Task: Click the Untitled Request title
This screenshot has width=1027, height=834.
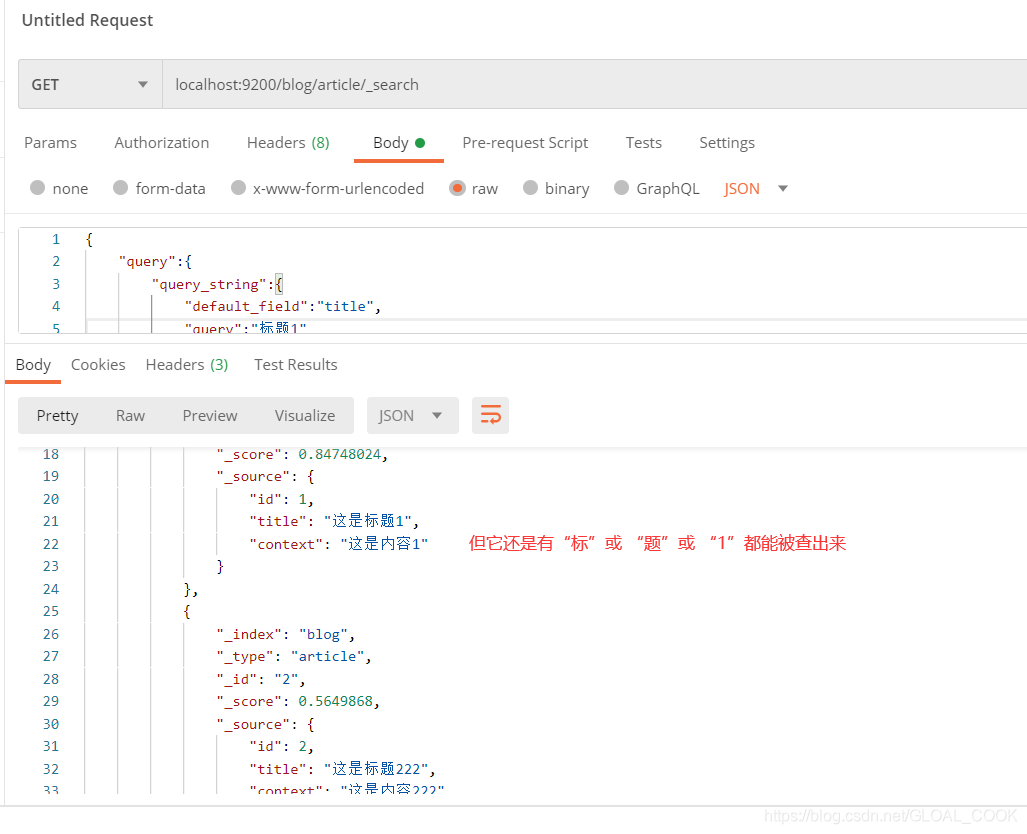Action: (87, 20)
